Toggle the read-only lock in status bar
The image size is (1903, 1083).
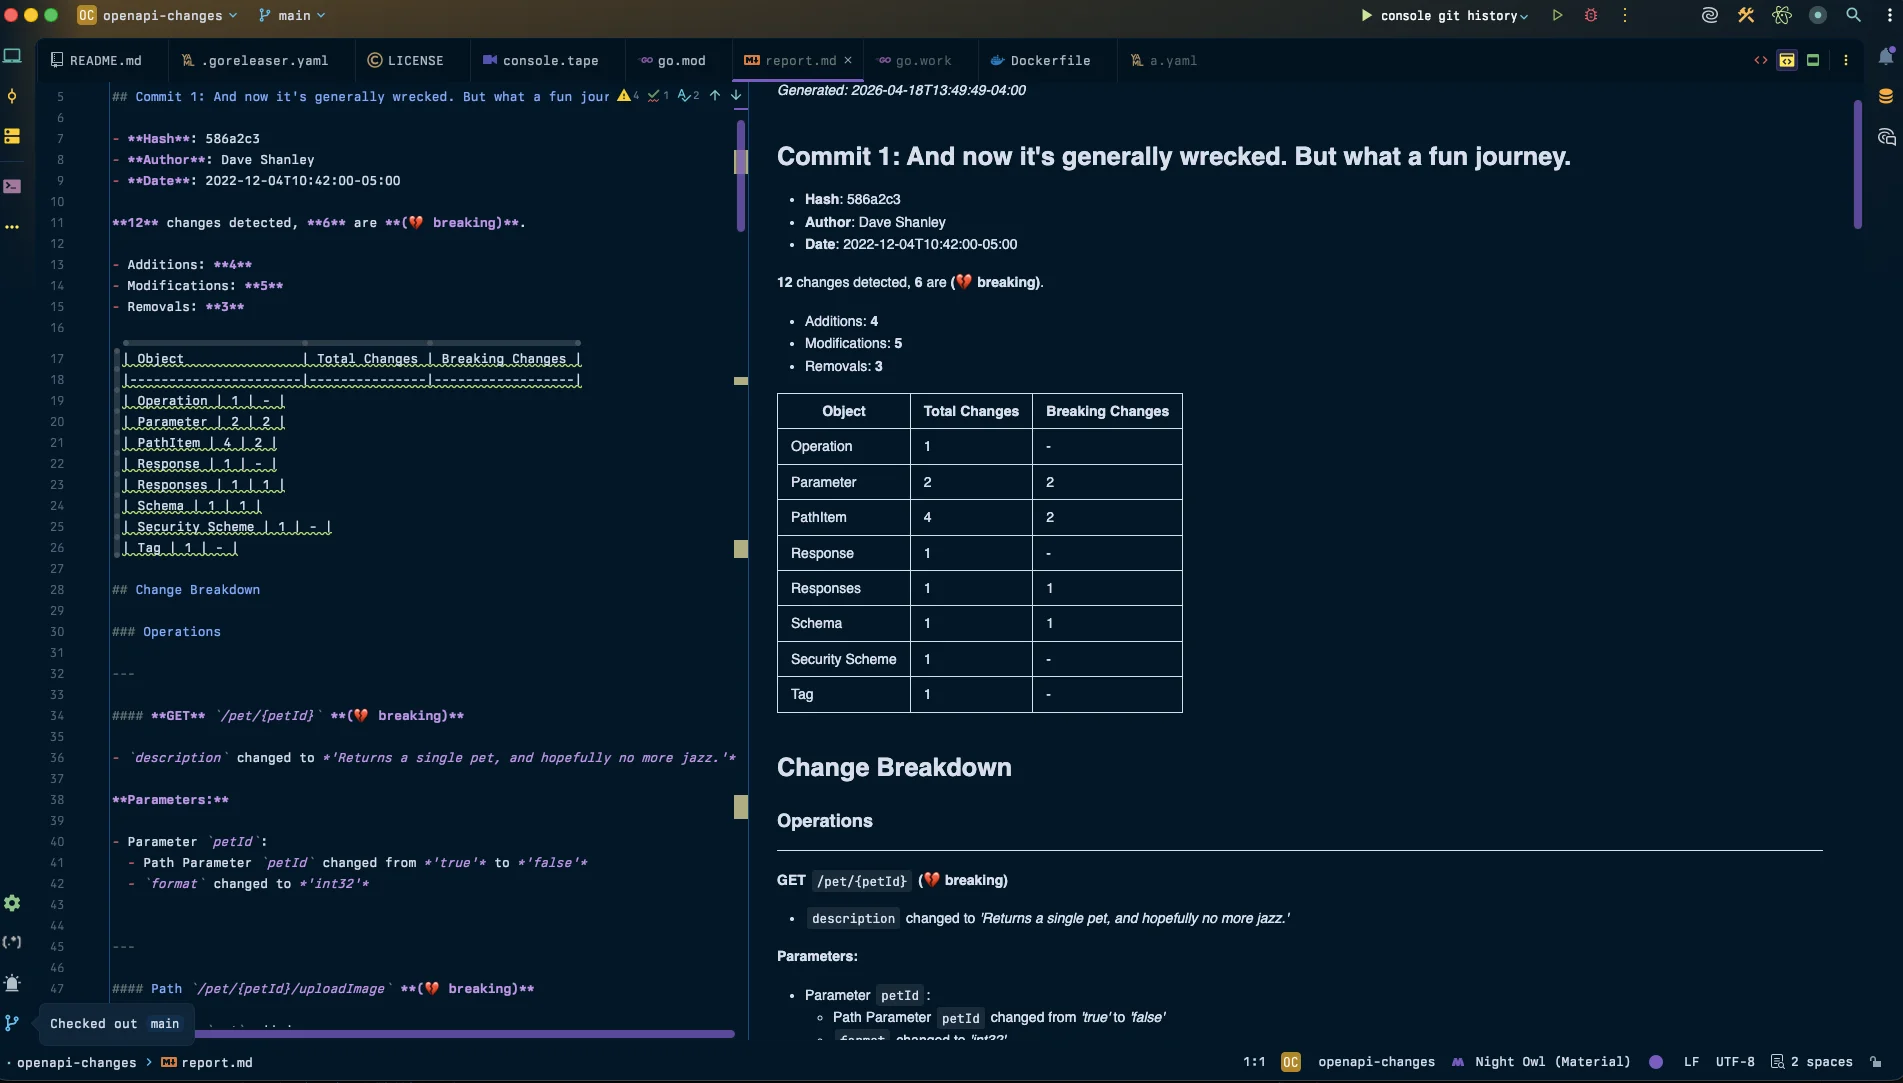click(1876, 1062)
